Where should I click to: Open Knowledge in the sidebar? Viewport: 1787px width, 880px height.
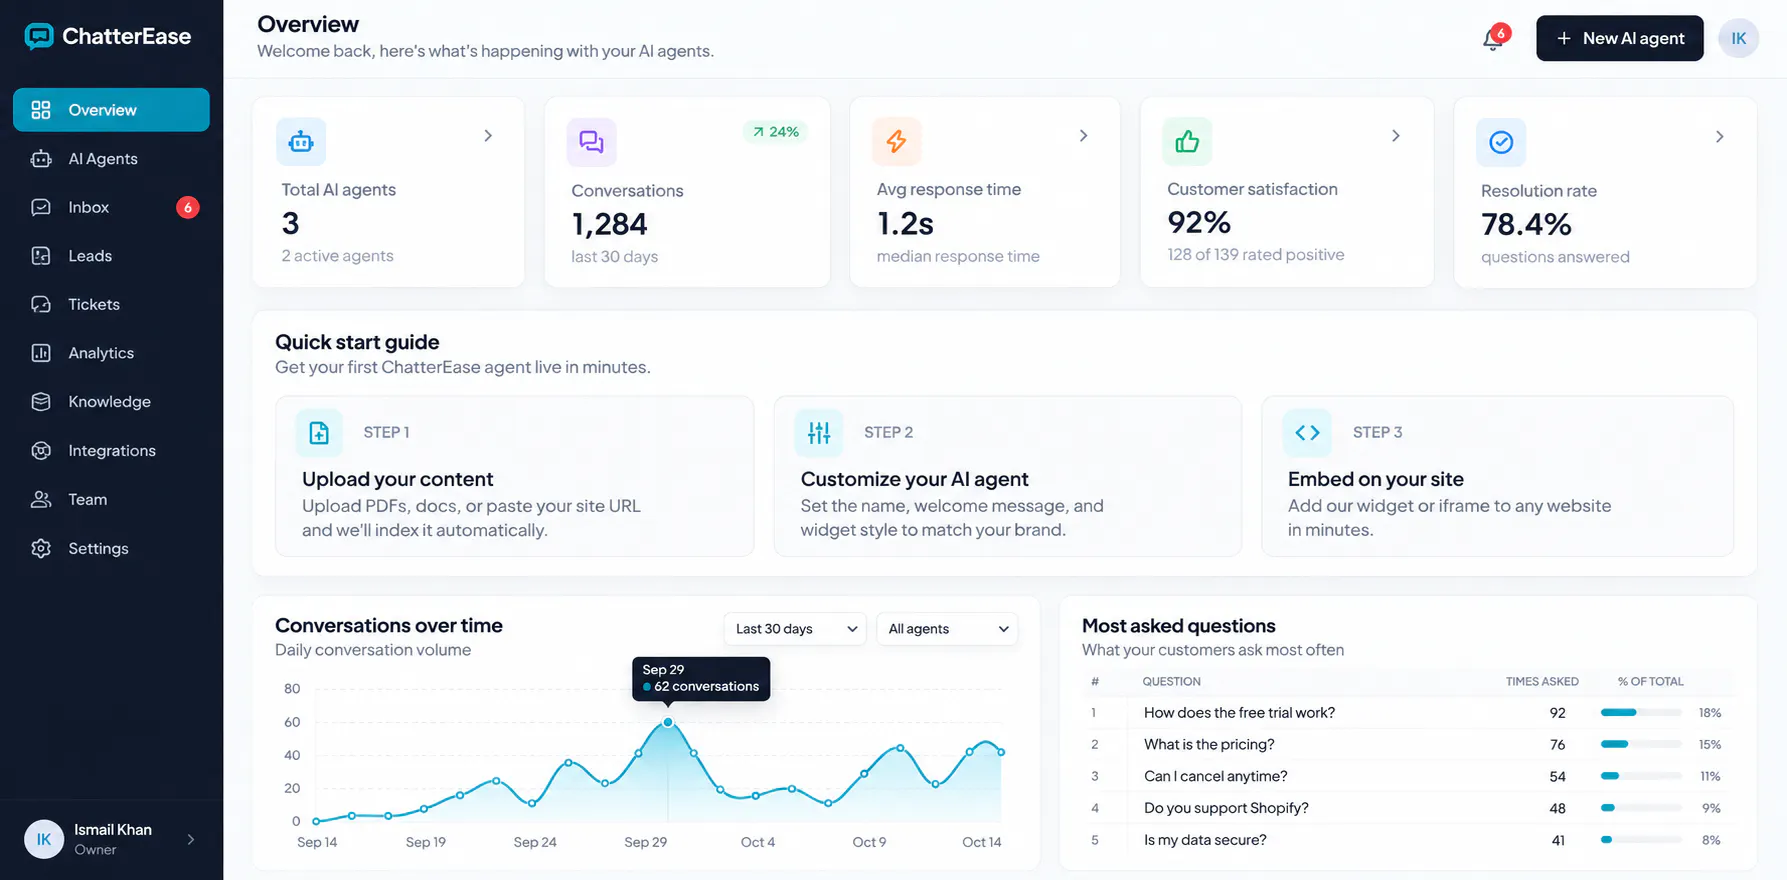(x=111, y=402)
